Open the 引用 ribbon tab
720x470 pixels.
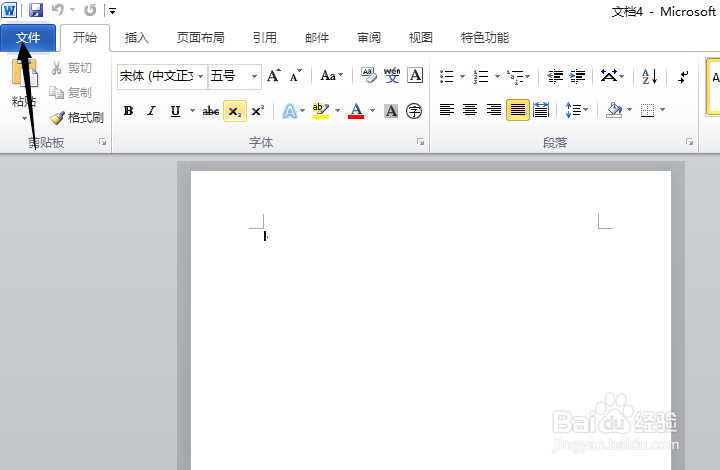[x=264, y=38]
